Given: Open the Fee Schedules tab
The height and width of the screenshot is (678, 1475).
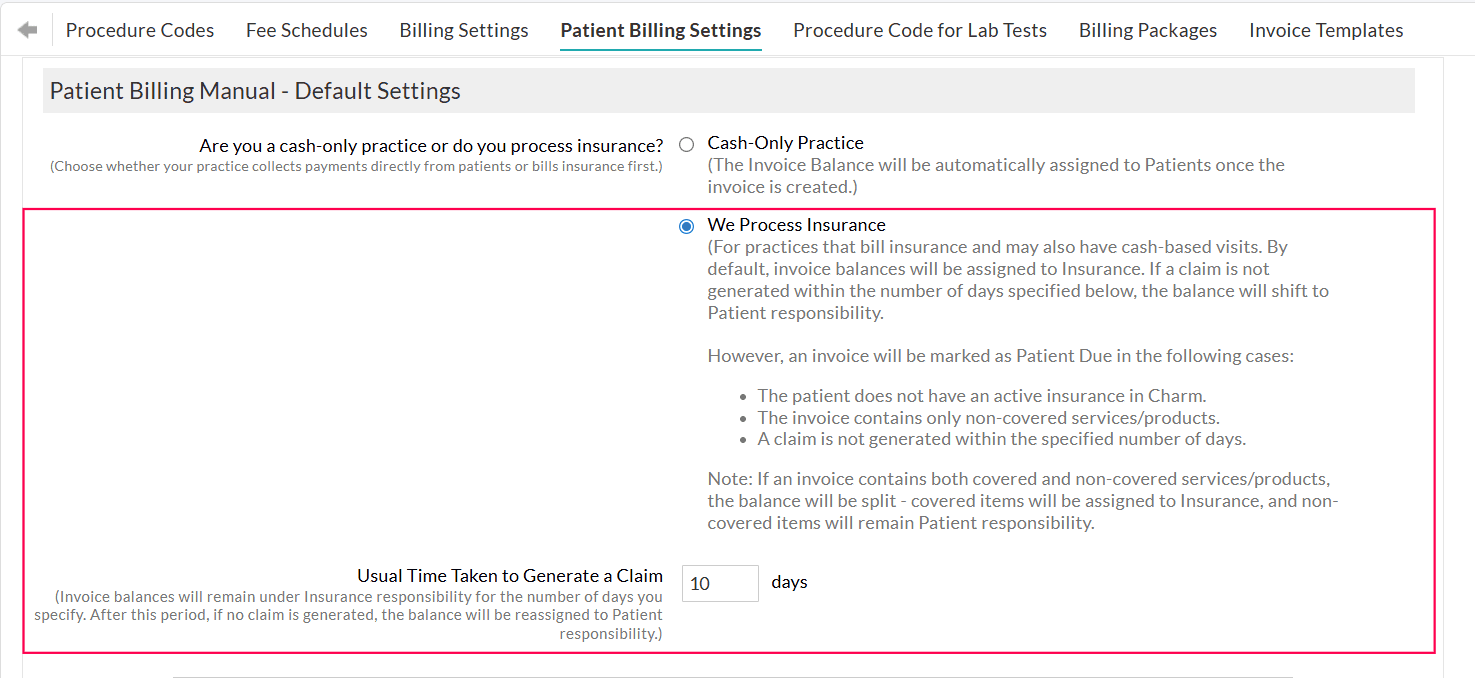Looking at the screenshot, I should tap(306, 30).
